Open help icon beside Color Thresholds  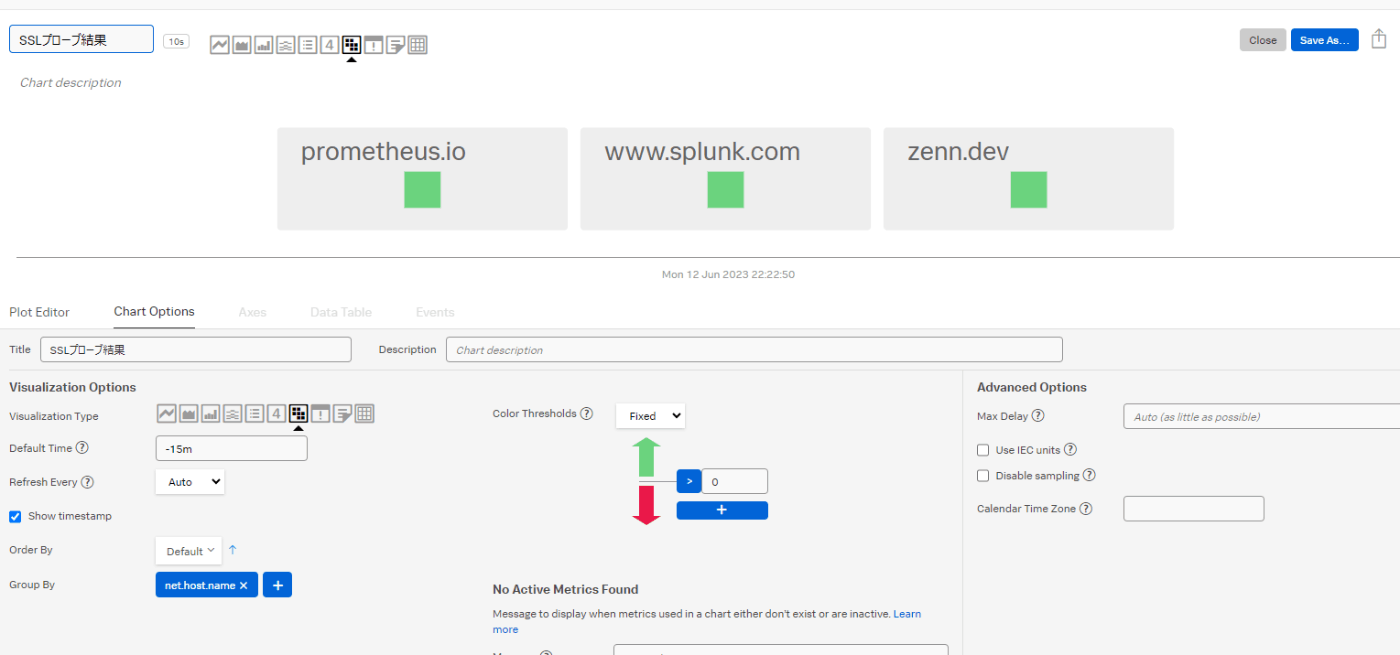[x=587, y=413]
